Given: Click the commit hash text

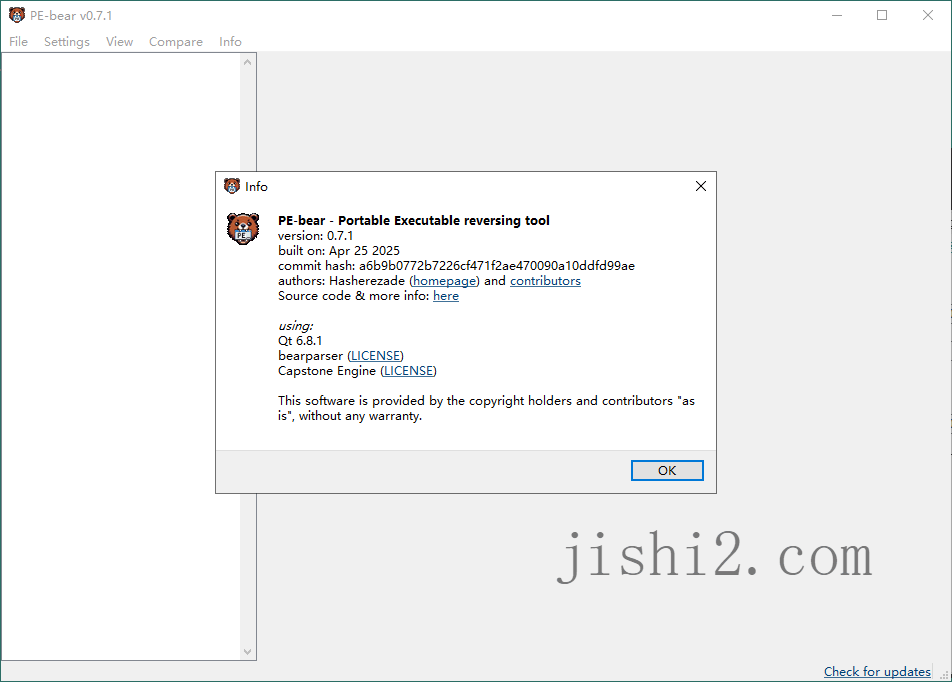Looking at the screenshot, I should pyautogui.click(x=456, y=265).
